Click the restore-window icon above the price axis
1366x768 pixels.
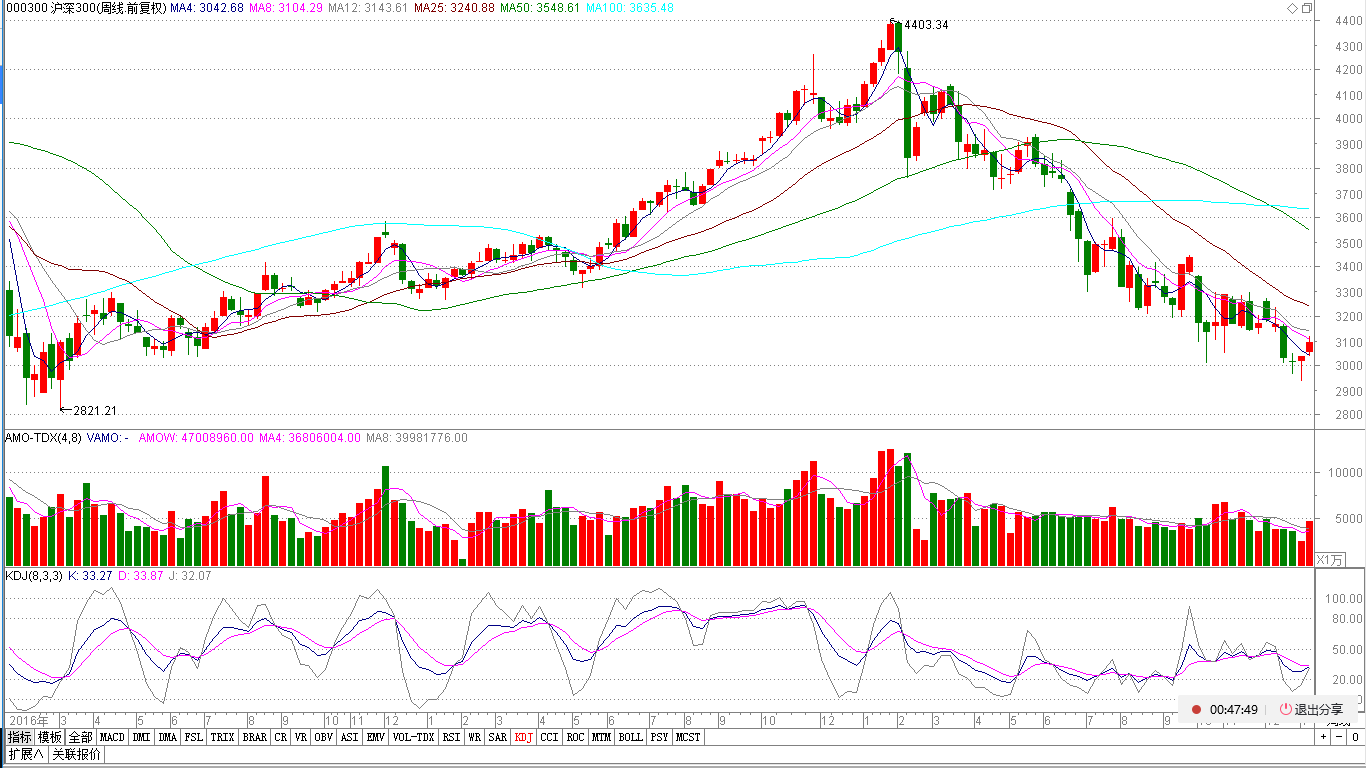pos(1306,7)
